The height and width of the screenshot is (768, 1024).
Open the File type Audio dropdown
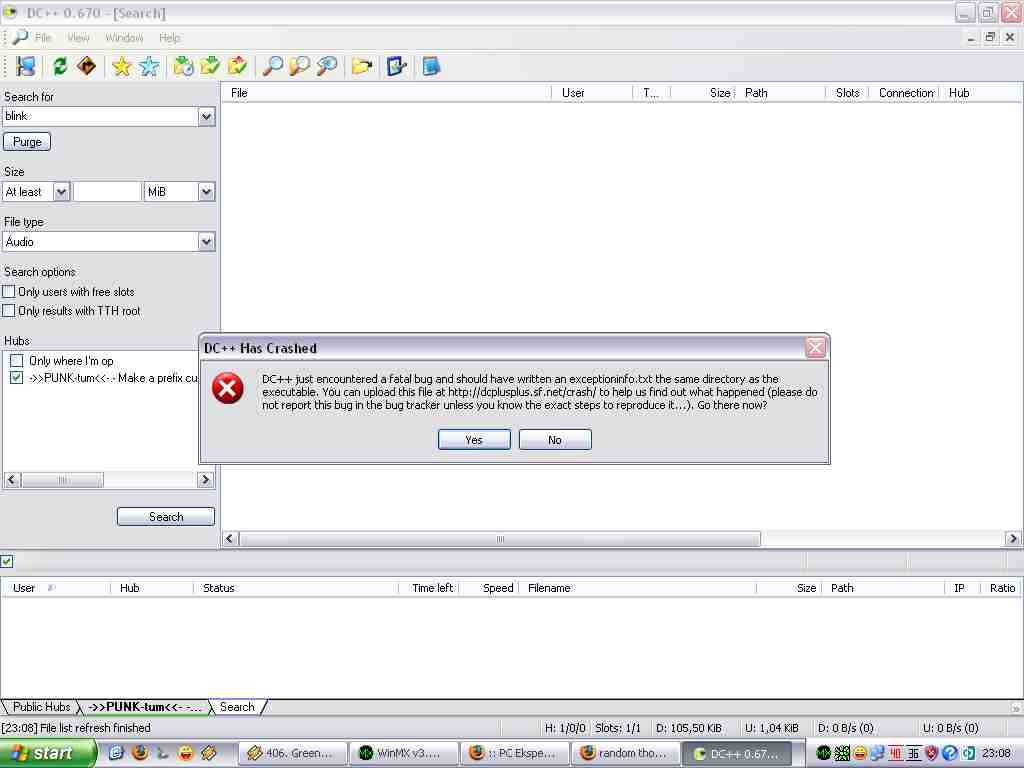point(206,242)
